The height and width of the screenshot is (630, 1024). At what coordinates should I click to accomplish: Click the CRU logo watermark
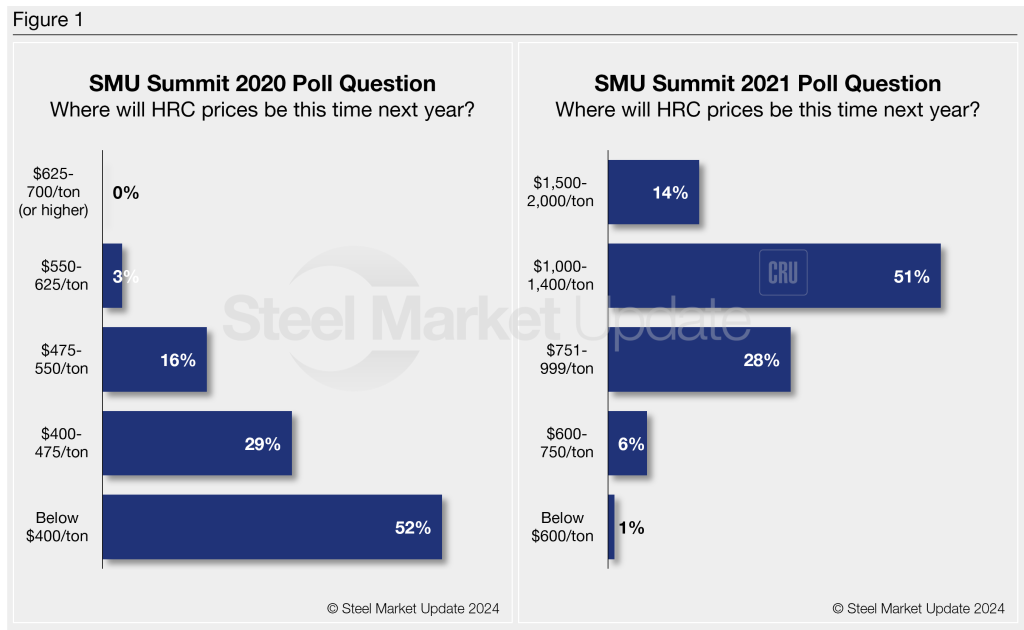coord(783,273)
